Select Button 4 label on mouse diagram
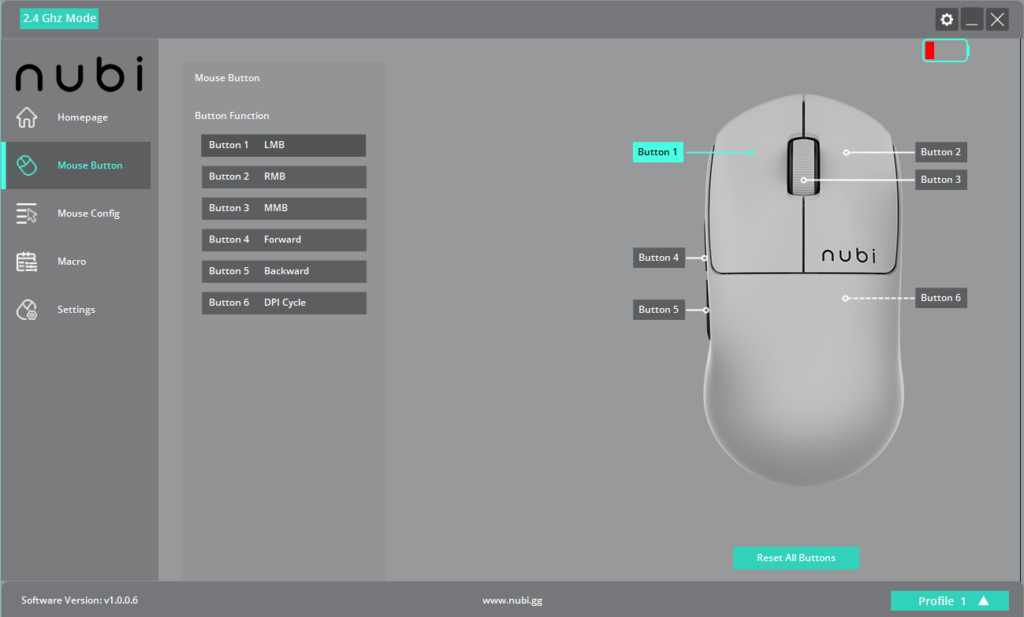Image resolution: width=1024 pixels, height=617 pixels. click(658, 258)
